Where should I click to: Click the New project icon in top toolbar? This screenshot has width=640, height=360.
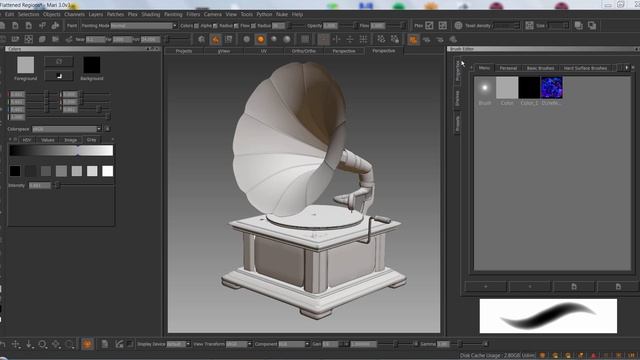coord(2,26)
